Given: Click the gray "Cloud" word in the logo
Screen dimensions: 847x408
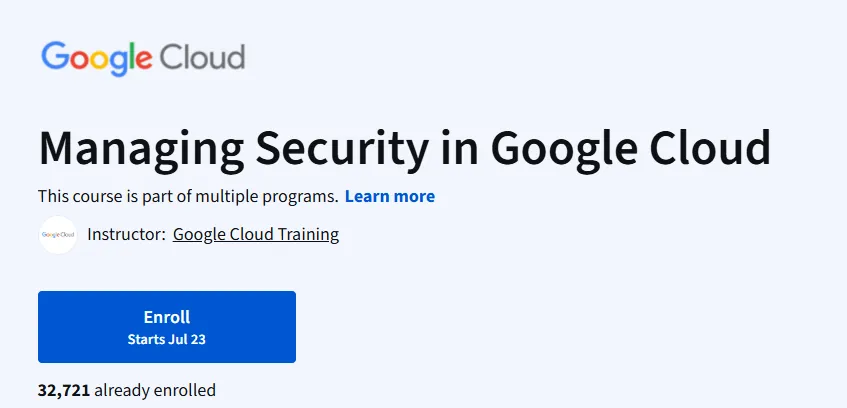Looking at the screenshot, I should click(x=202, y=56).
